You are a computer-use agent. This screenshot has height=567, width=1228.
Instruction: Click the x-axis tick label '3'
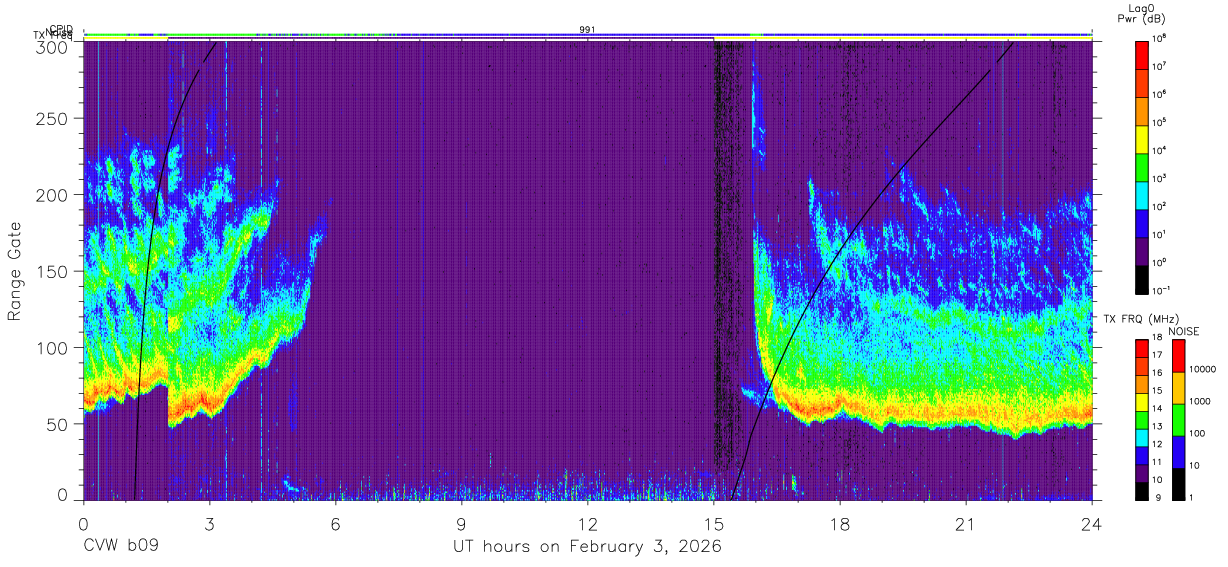[x=209, y=523]
